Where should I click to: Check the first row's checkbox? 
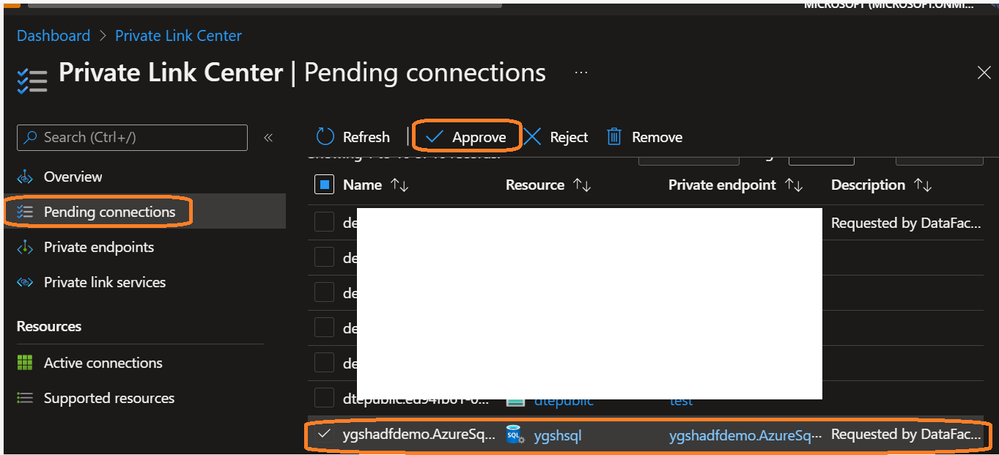(324, 223)
